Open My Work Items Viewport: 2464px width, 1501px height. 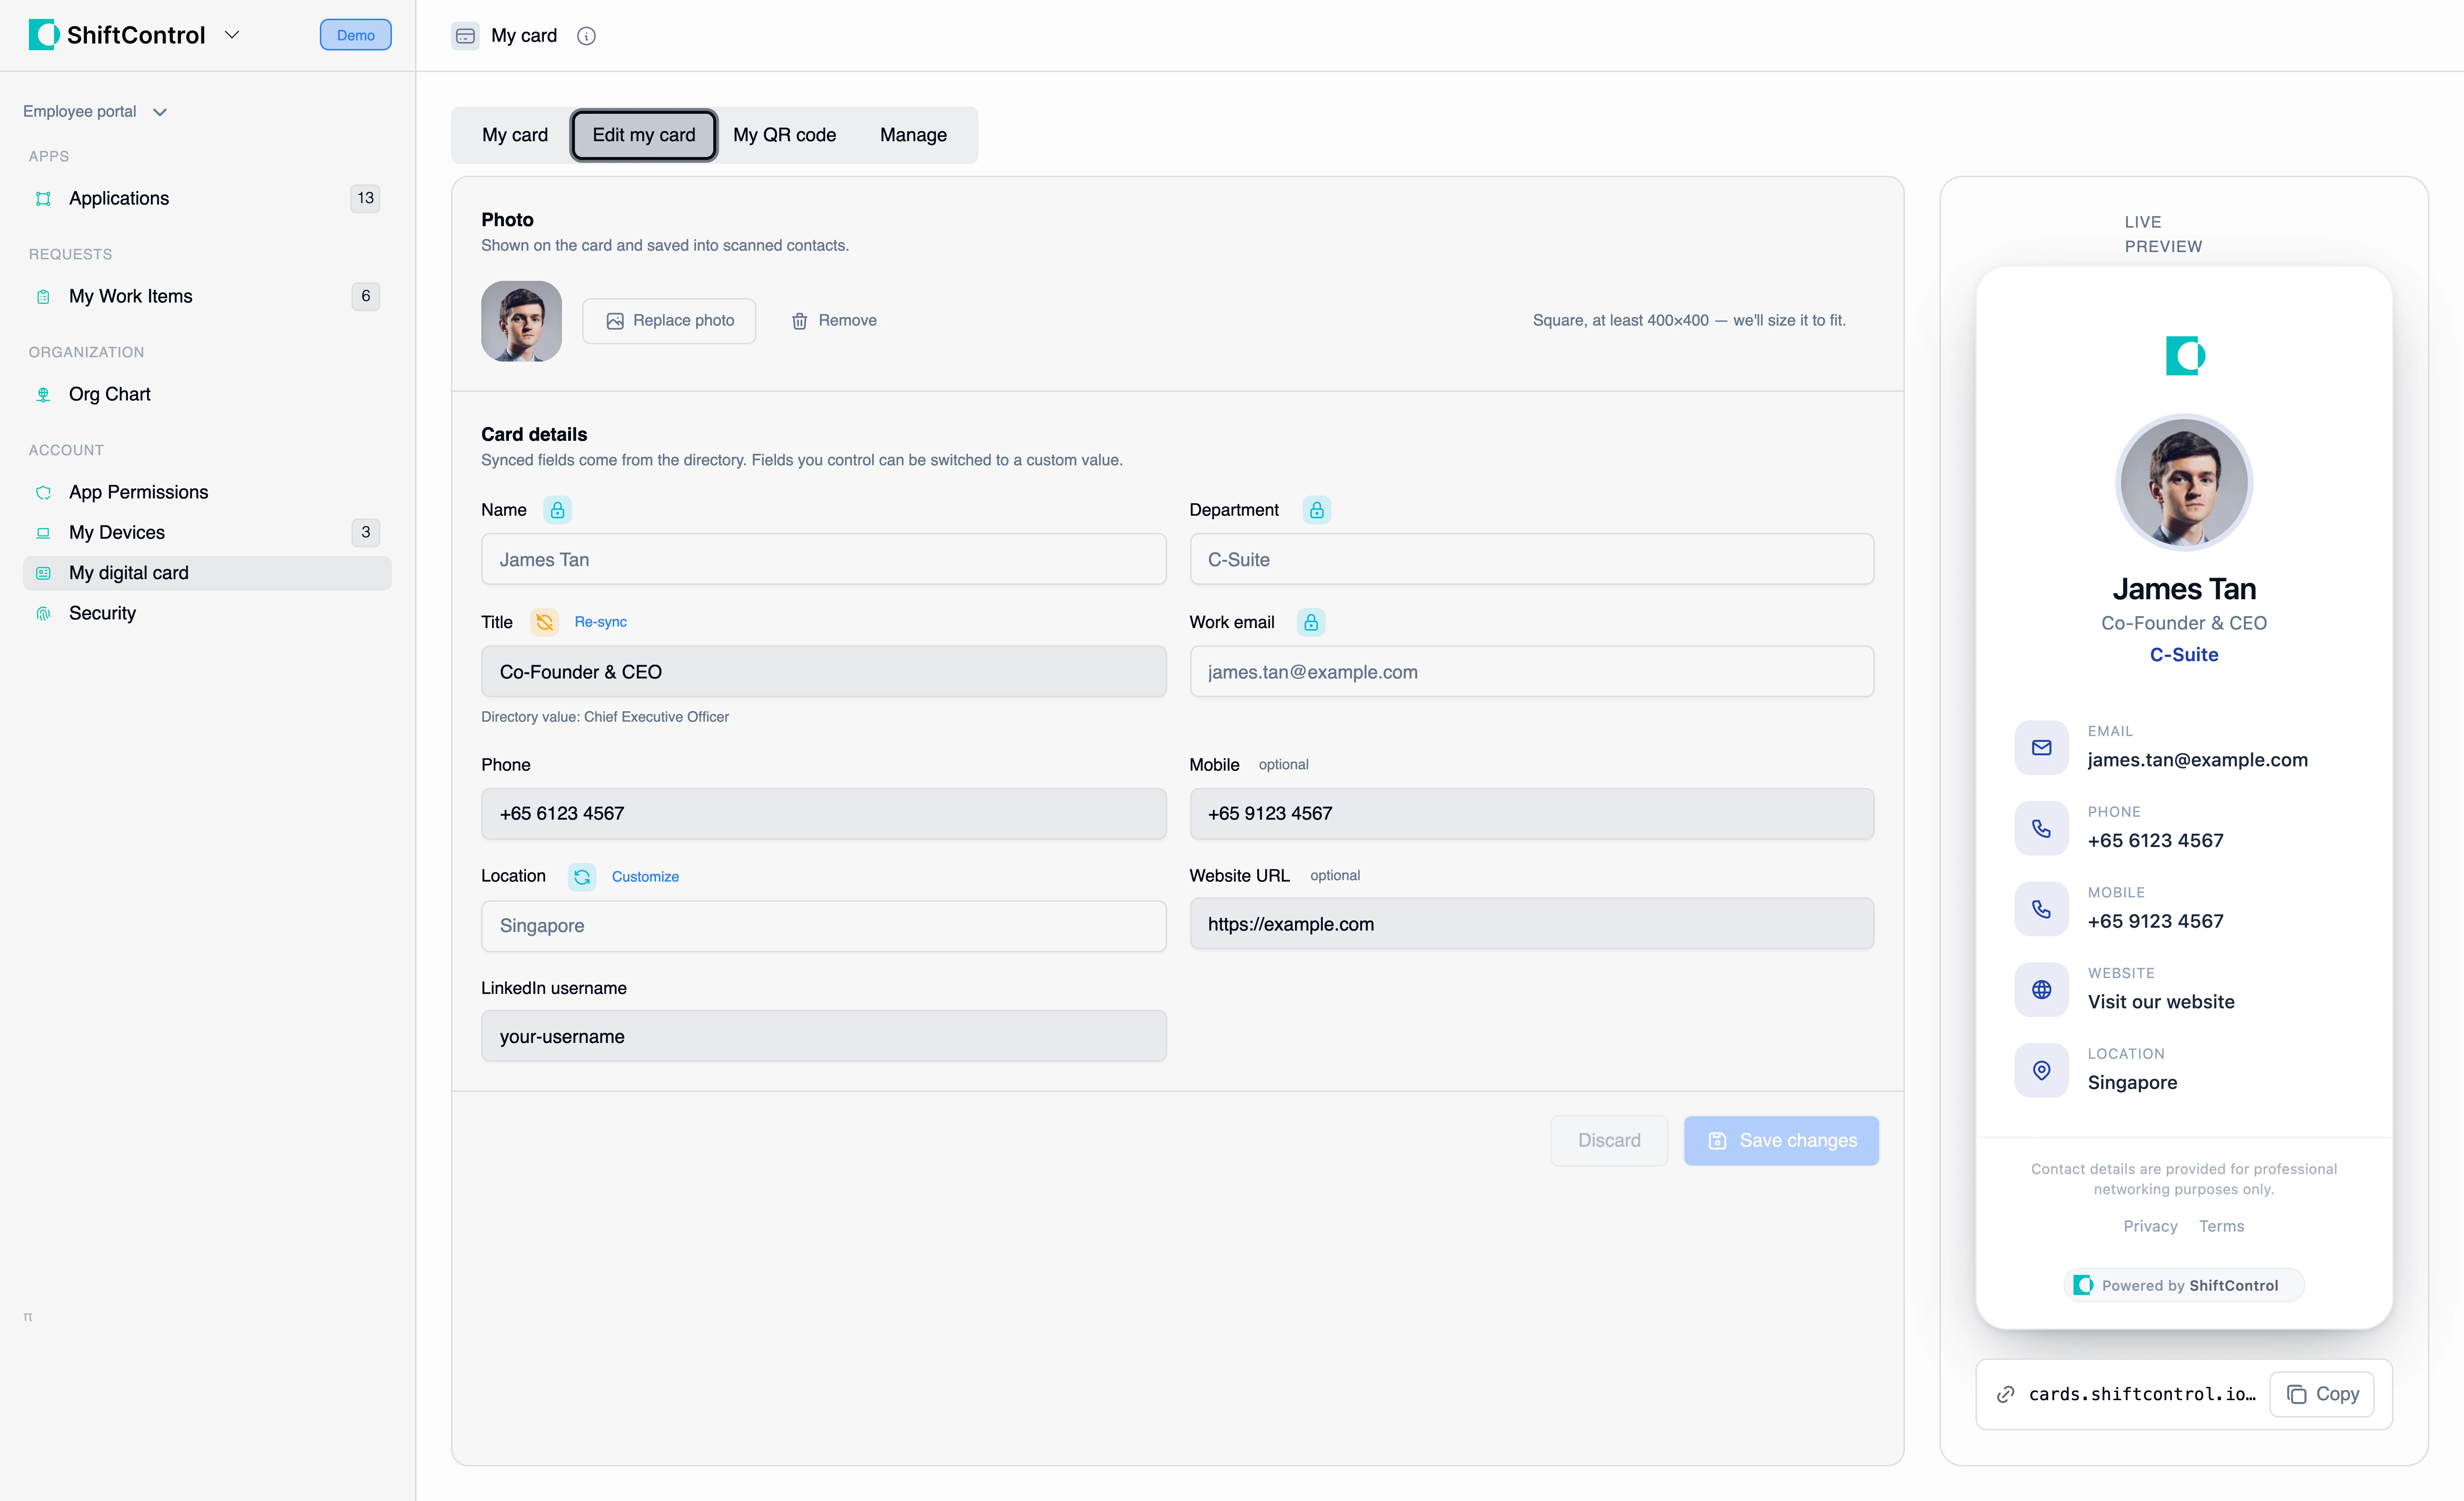[x=207, y=296]
